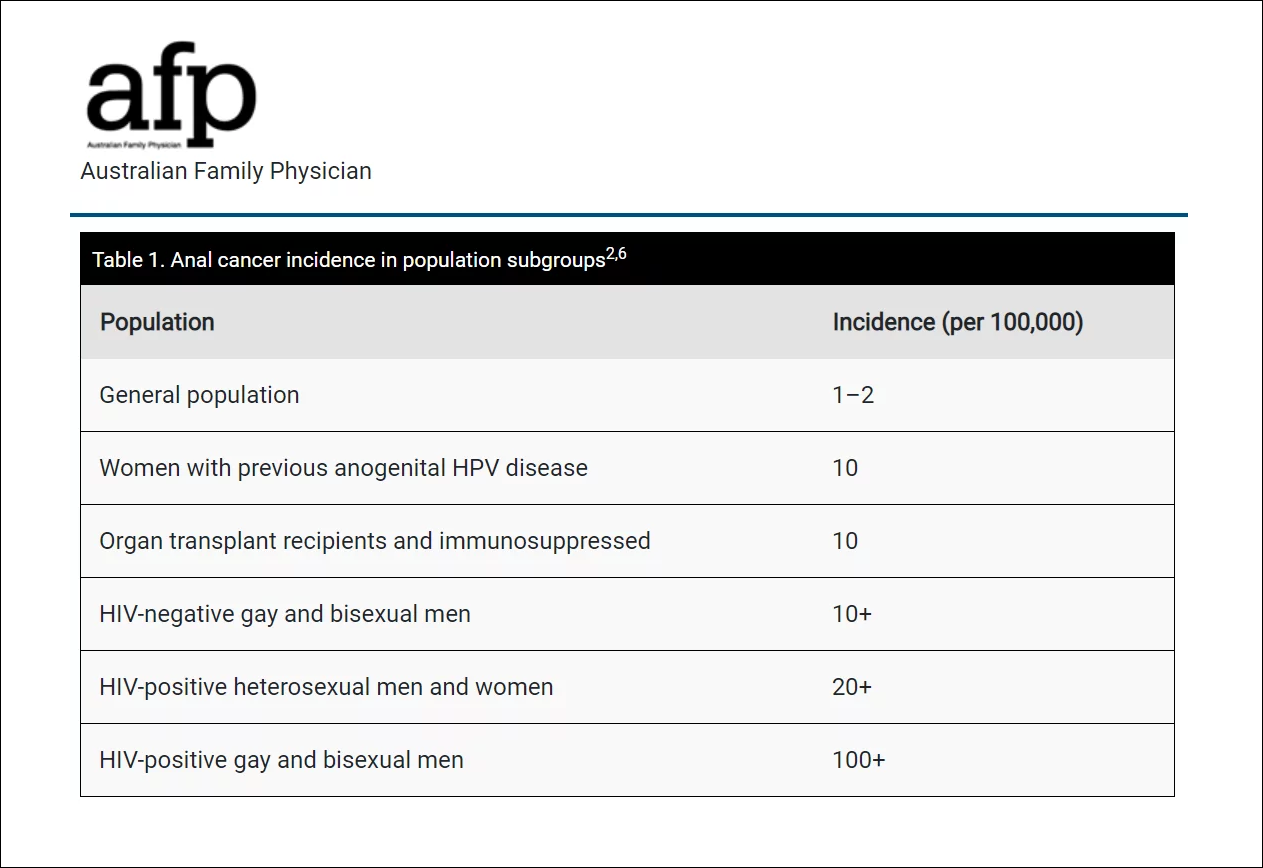The height and width of the screenshot is (868, 1263).
Task: Select the HIV-positive gay and bisexual men cell
Action: pos(281,760)
